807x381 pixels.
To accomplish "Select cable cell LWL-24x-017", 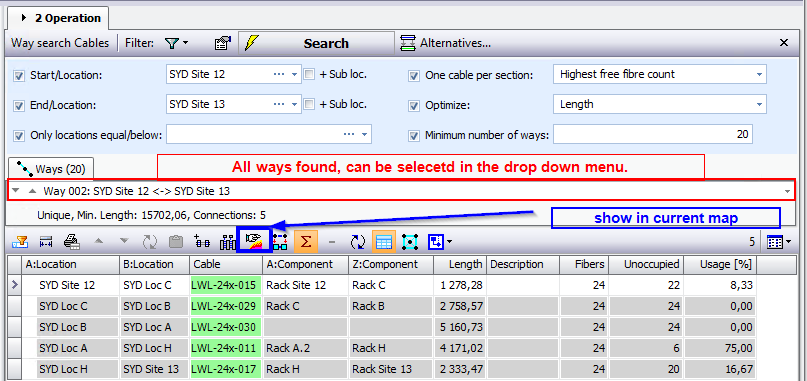I will [225, 369].
